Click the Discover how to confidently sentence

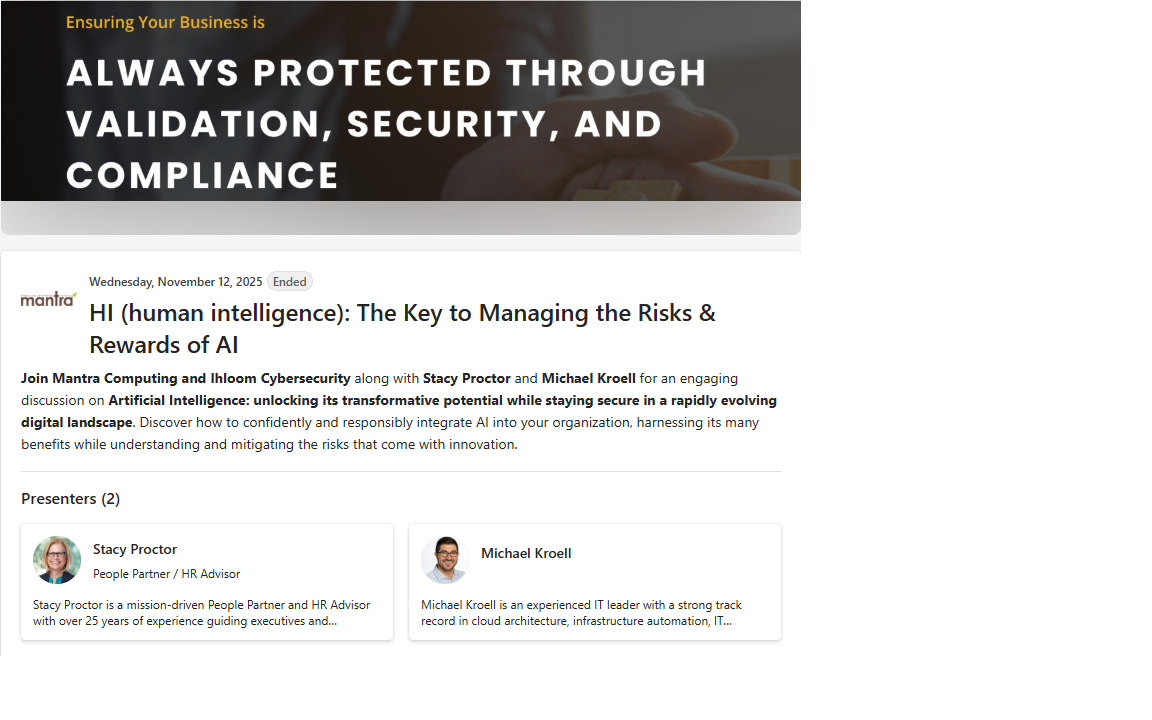(x=400, y=433)
